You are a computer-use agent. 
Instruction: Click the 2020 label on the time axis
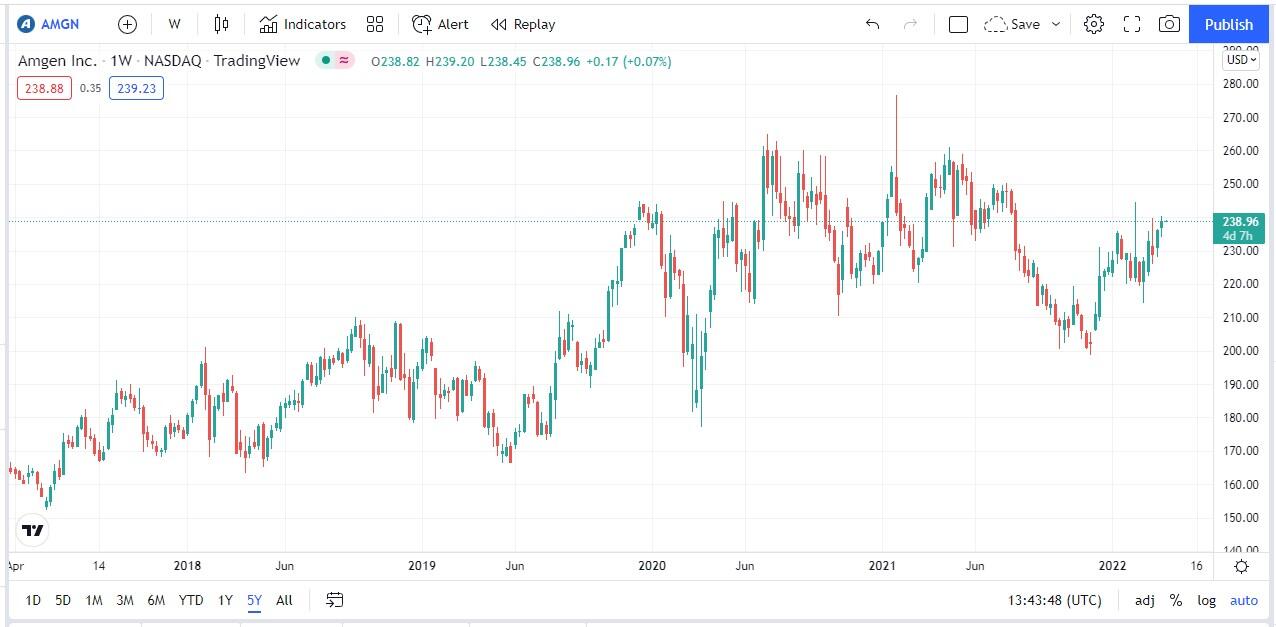(x=652, y=566)
